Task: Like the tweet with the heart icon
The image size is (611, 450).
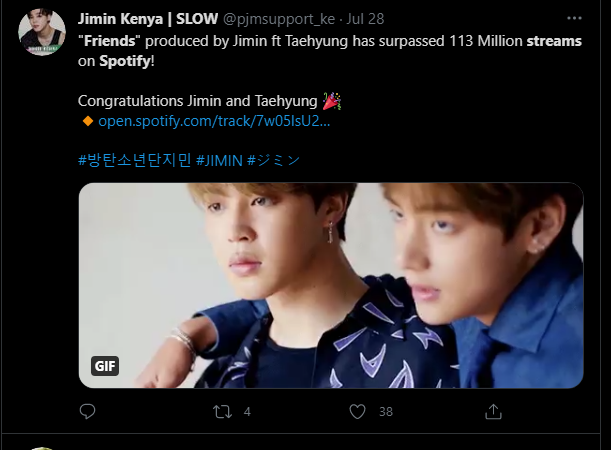Action: point(357,411)
